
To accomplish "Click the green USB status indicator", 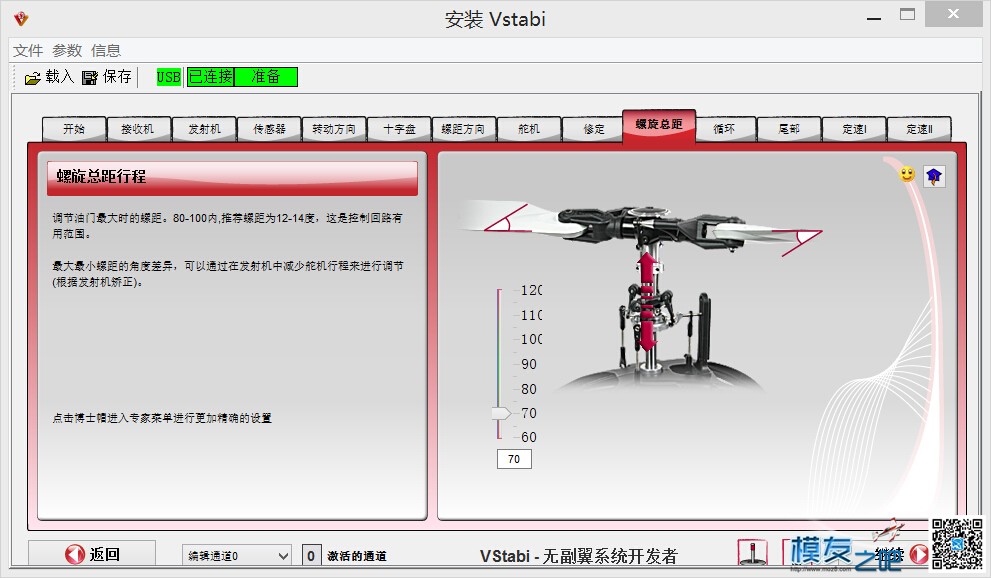I will [169, 77].
